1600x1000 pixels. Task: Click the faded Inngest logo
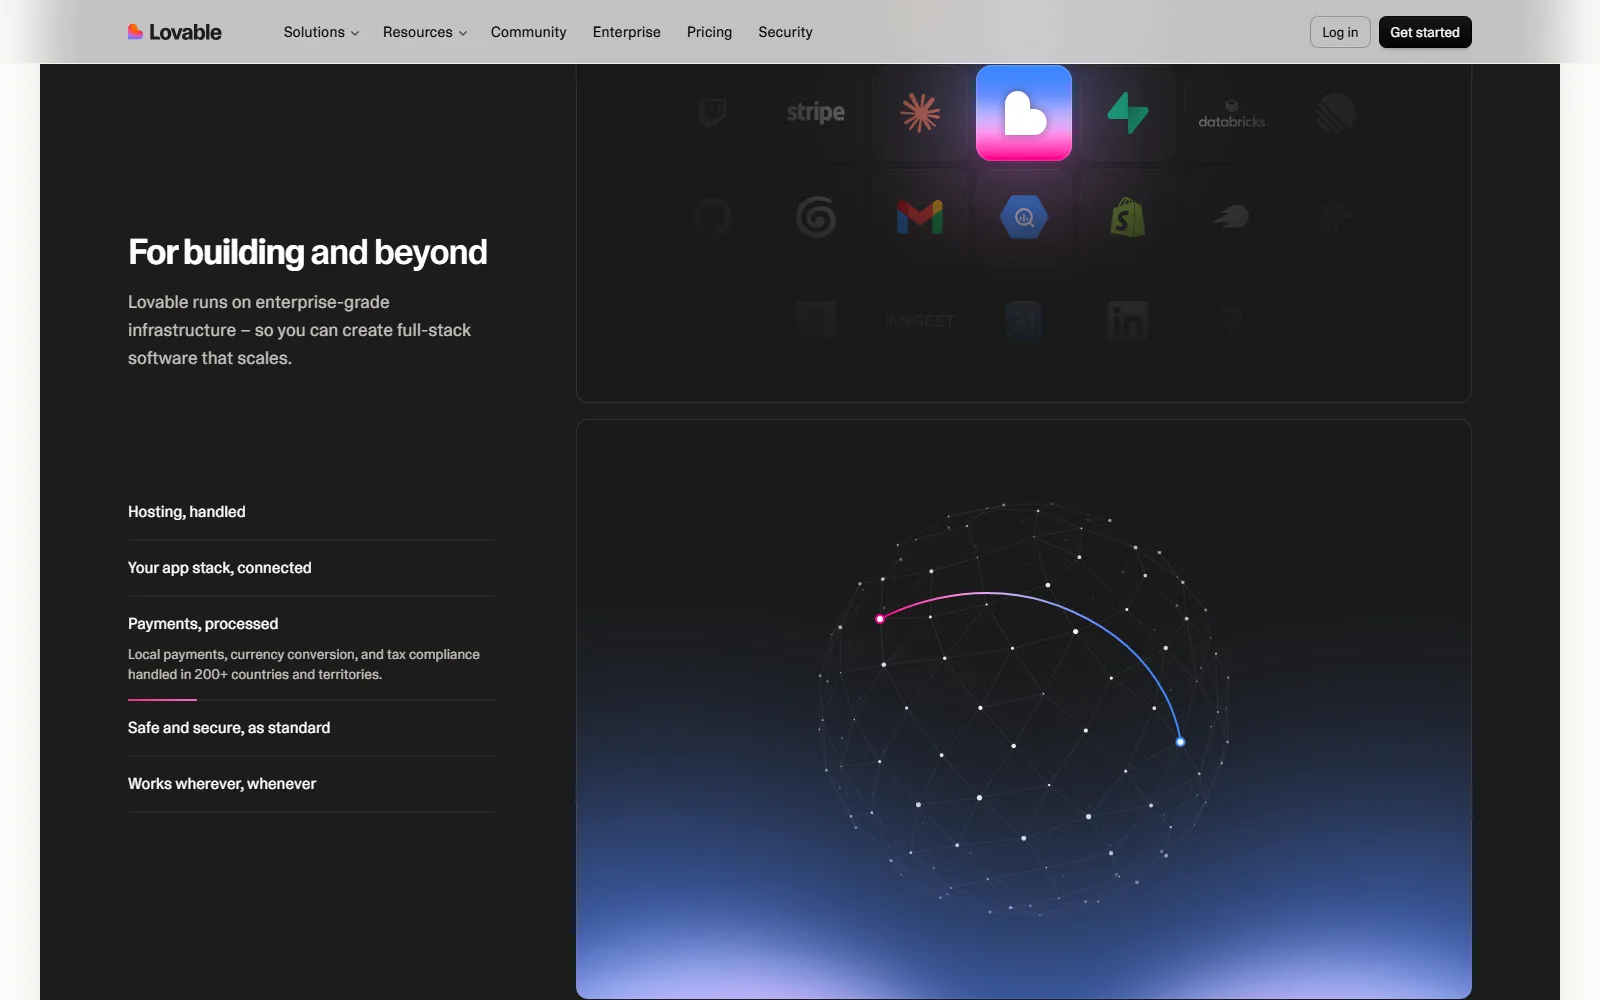pyautogui.click(x=920, y=321)
